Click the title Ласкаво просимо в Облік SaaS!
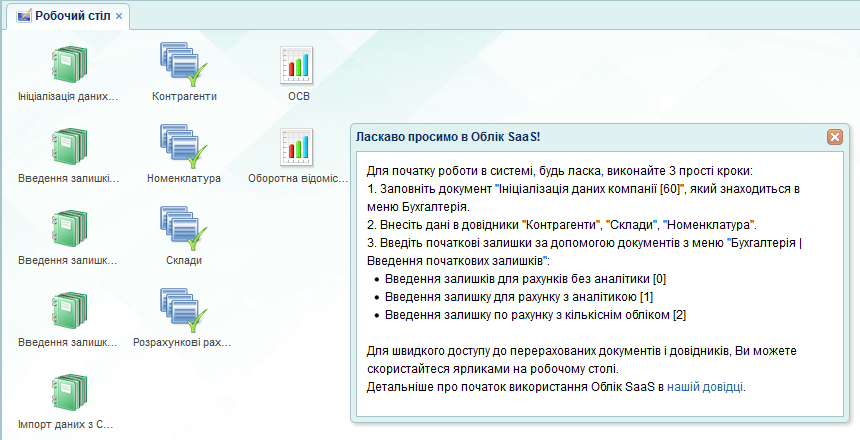Screen dimensions: 860x440 (448, 137)
